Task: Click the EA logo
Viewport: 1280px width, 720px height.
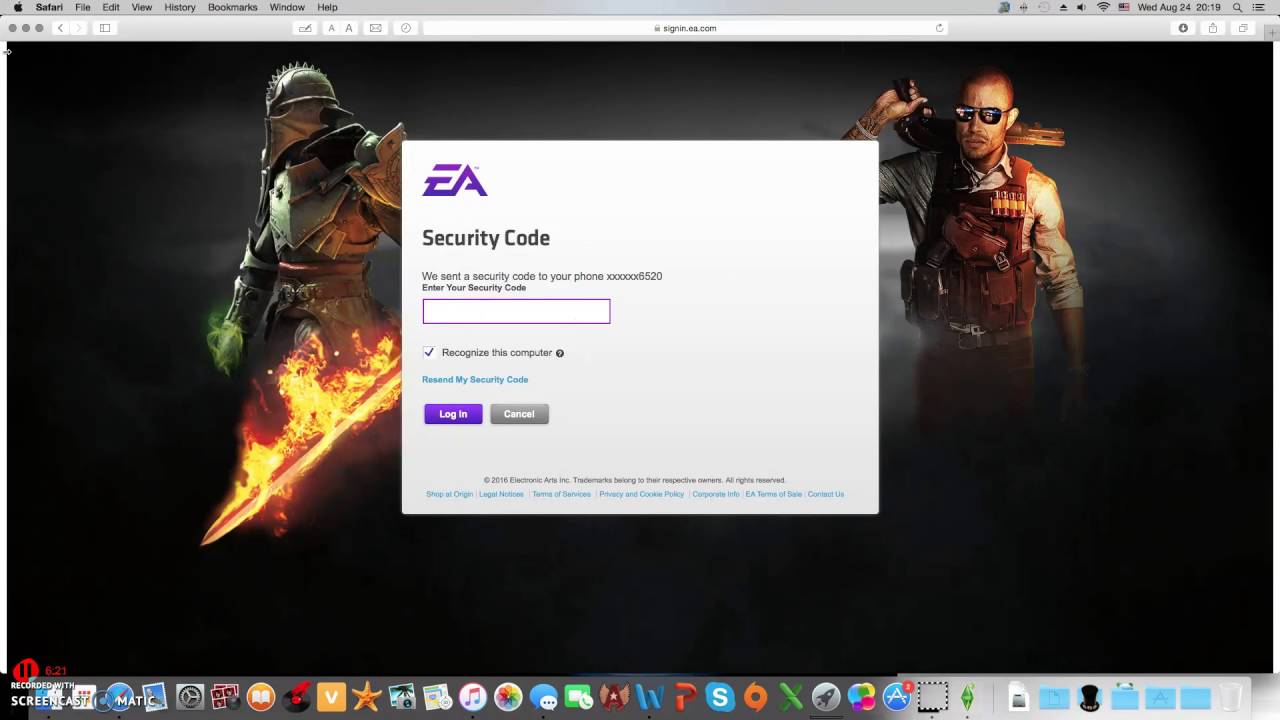Action: 455,180
